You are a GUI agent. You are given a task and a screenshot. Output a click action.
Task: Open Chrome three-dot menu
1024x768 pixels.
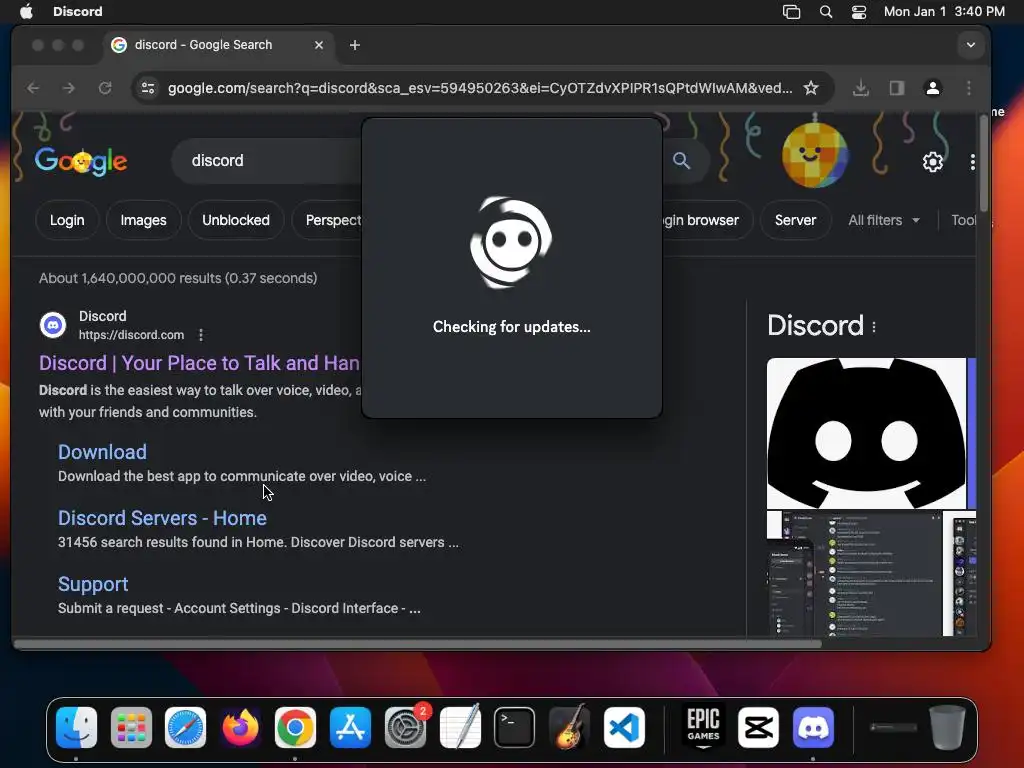coord(968,88)
